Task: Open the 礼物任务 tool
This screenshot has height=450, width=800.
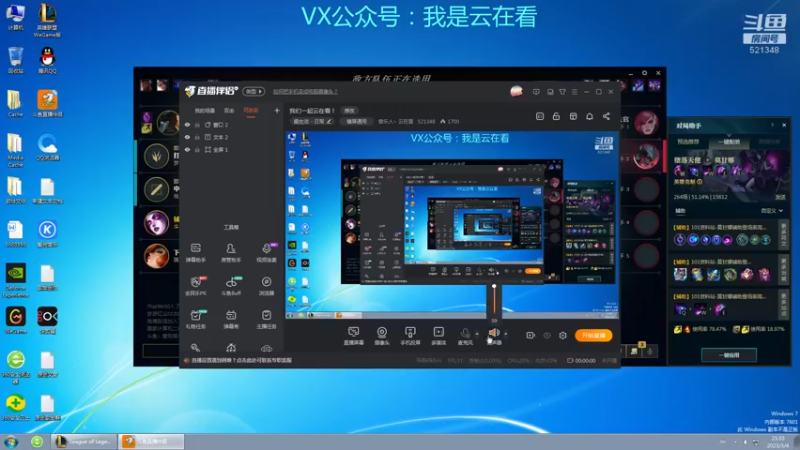Action: pyautogui.click(x=195, y=319)
